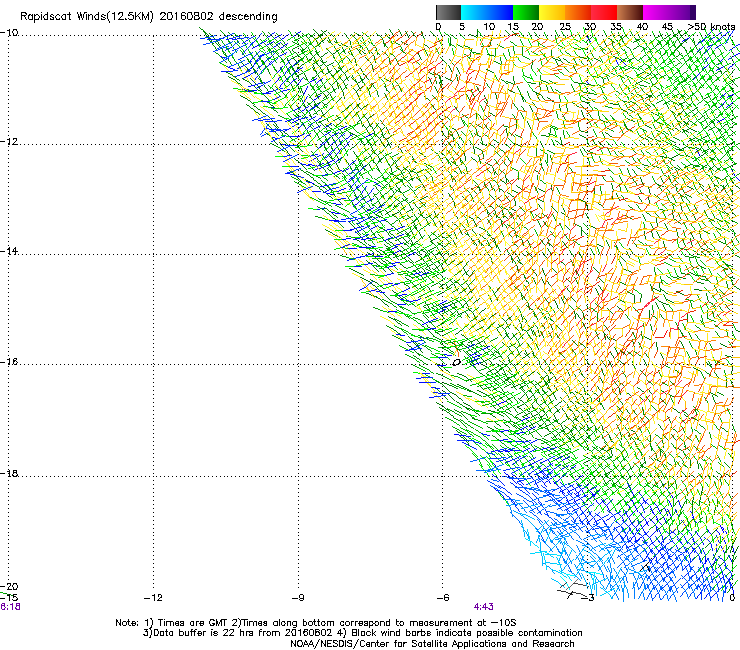Click the '-20' latitude axis label
This screenshot has width=740, height=650.
(x=9, y=587)
